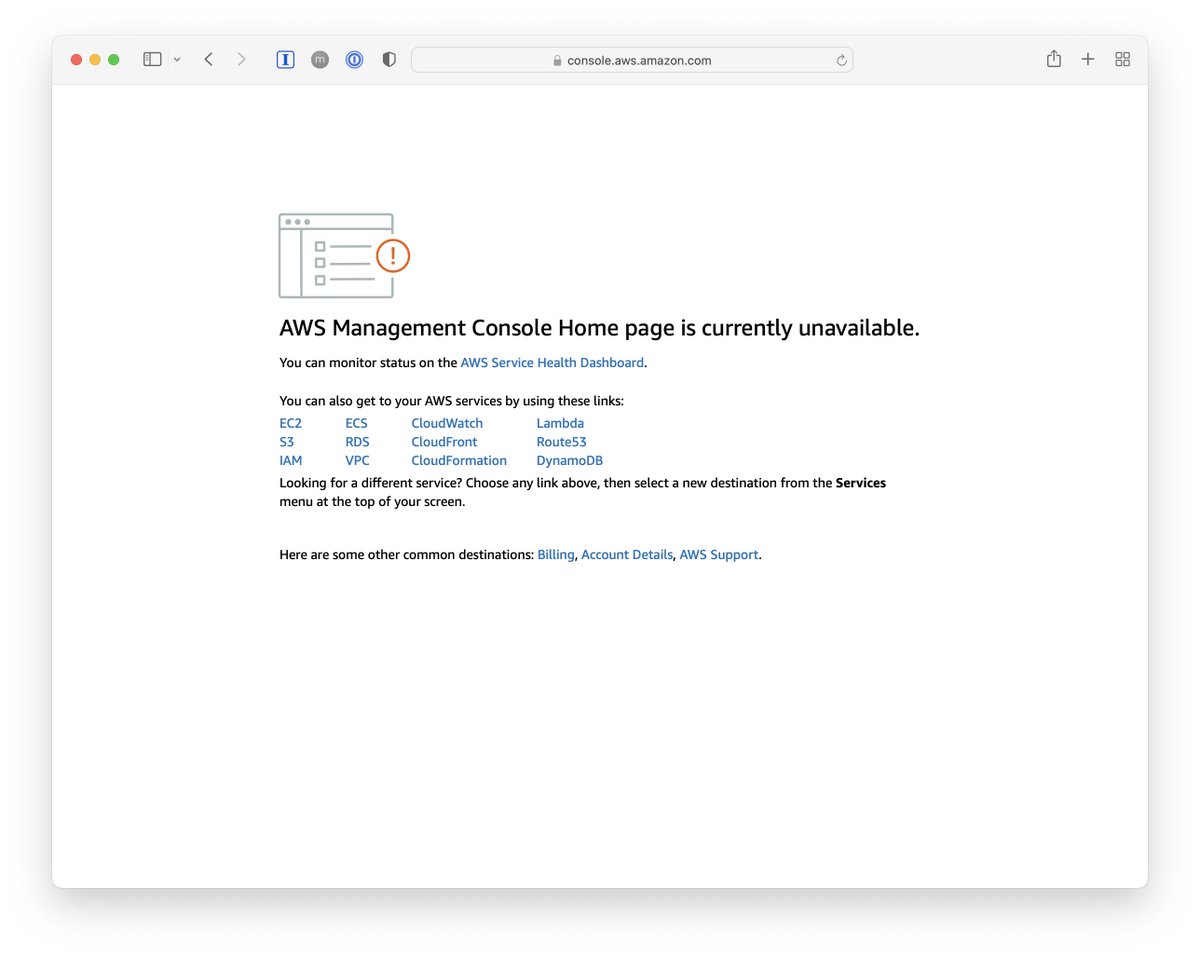Open the Share sheet icon
This screenshot has width=1200, height=957.
click(1054, 59)
